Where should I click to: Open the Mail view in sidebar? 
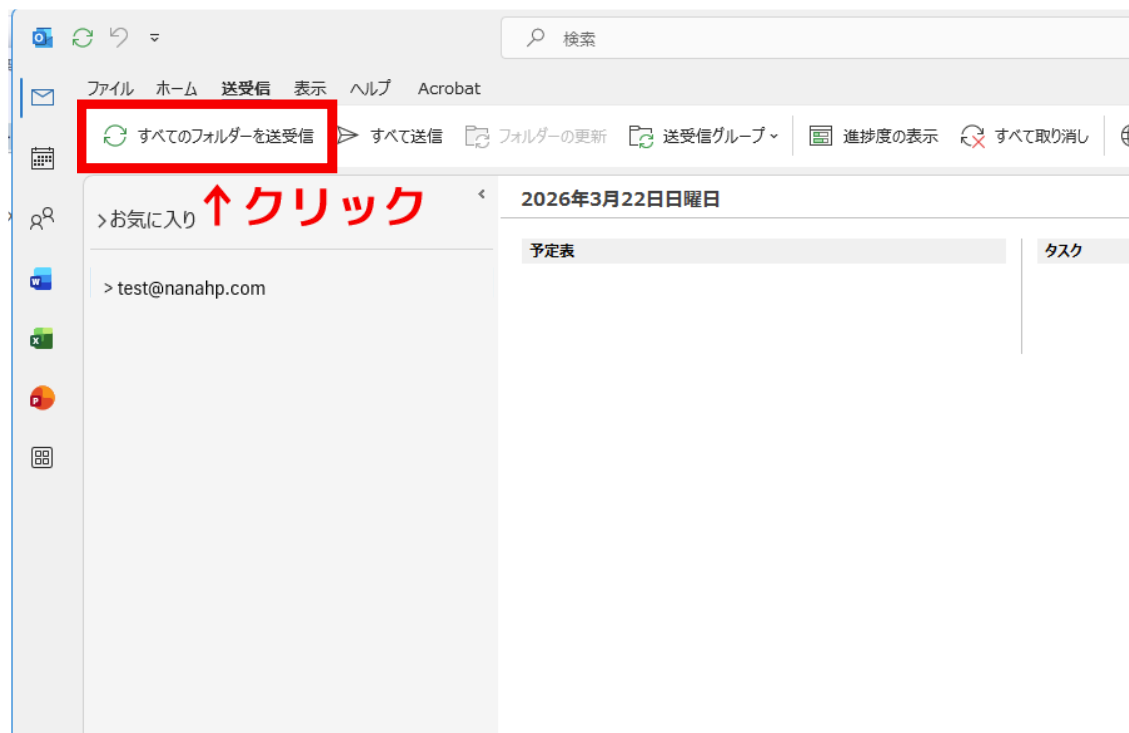tap(42, 97)
